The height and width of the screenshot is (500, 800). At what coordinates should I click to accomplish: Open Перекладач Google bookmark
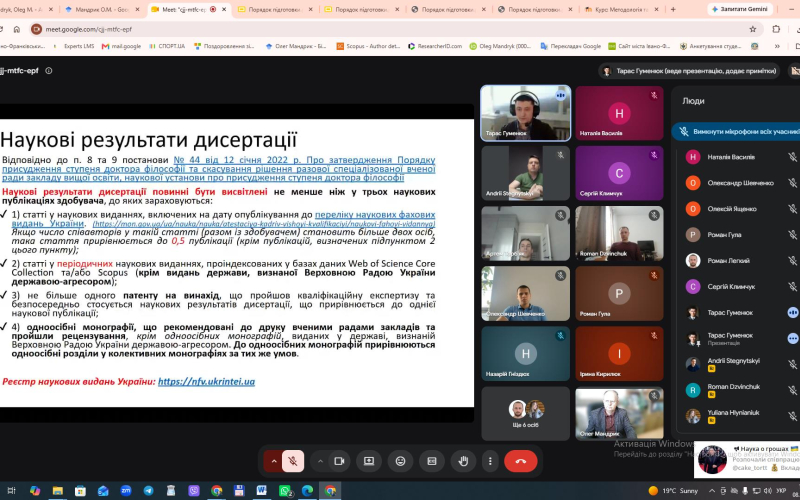coord(570,46)
